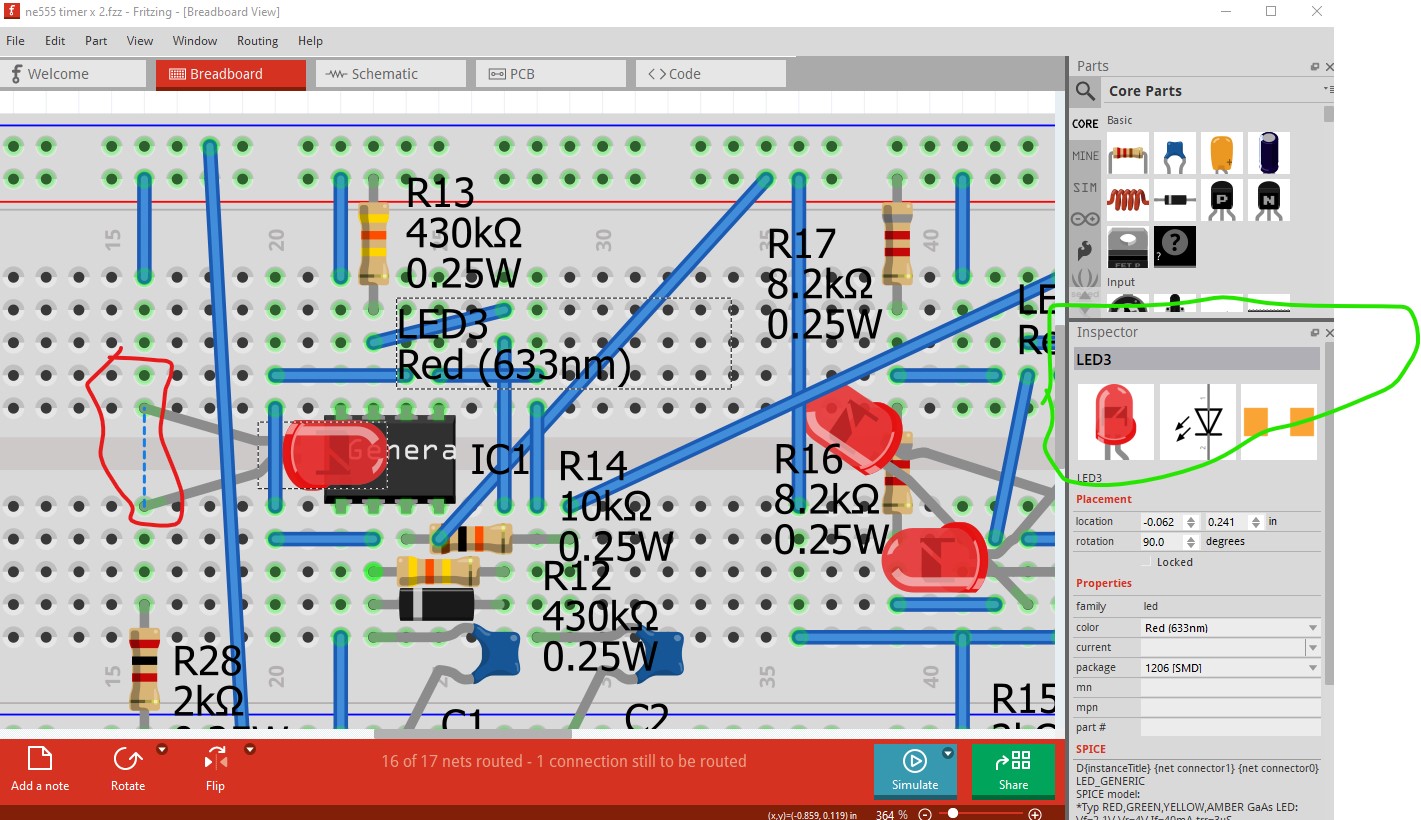The width and height of the screenshot is (1421, 820).
Task: Click the green Share button
Action: [x=1013, y=771]
